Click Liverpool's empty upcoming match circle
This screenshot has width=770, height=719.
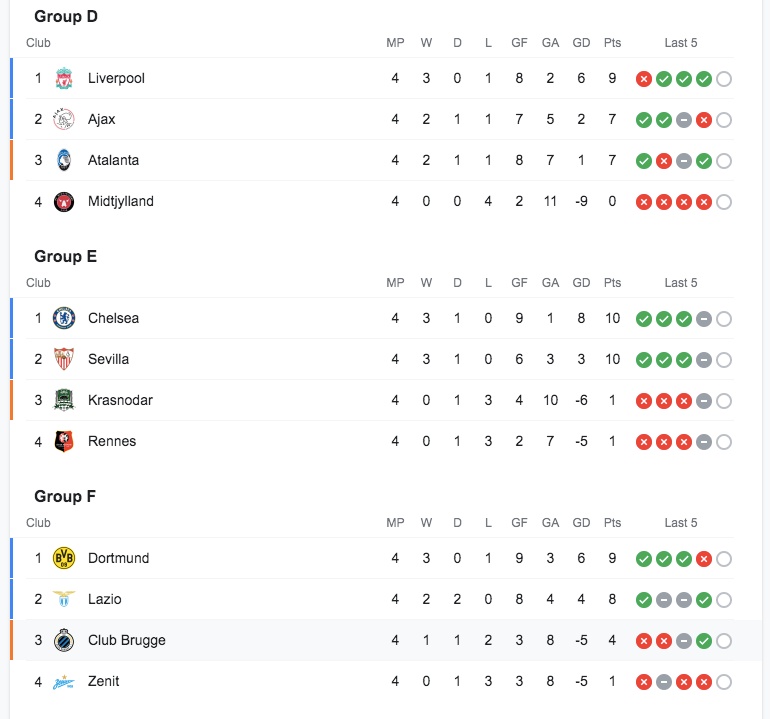(724, 79)
